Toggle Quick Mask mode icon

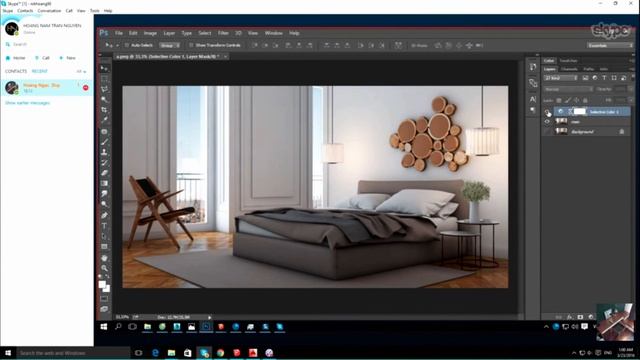(104, 298)
